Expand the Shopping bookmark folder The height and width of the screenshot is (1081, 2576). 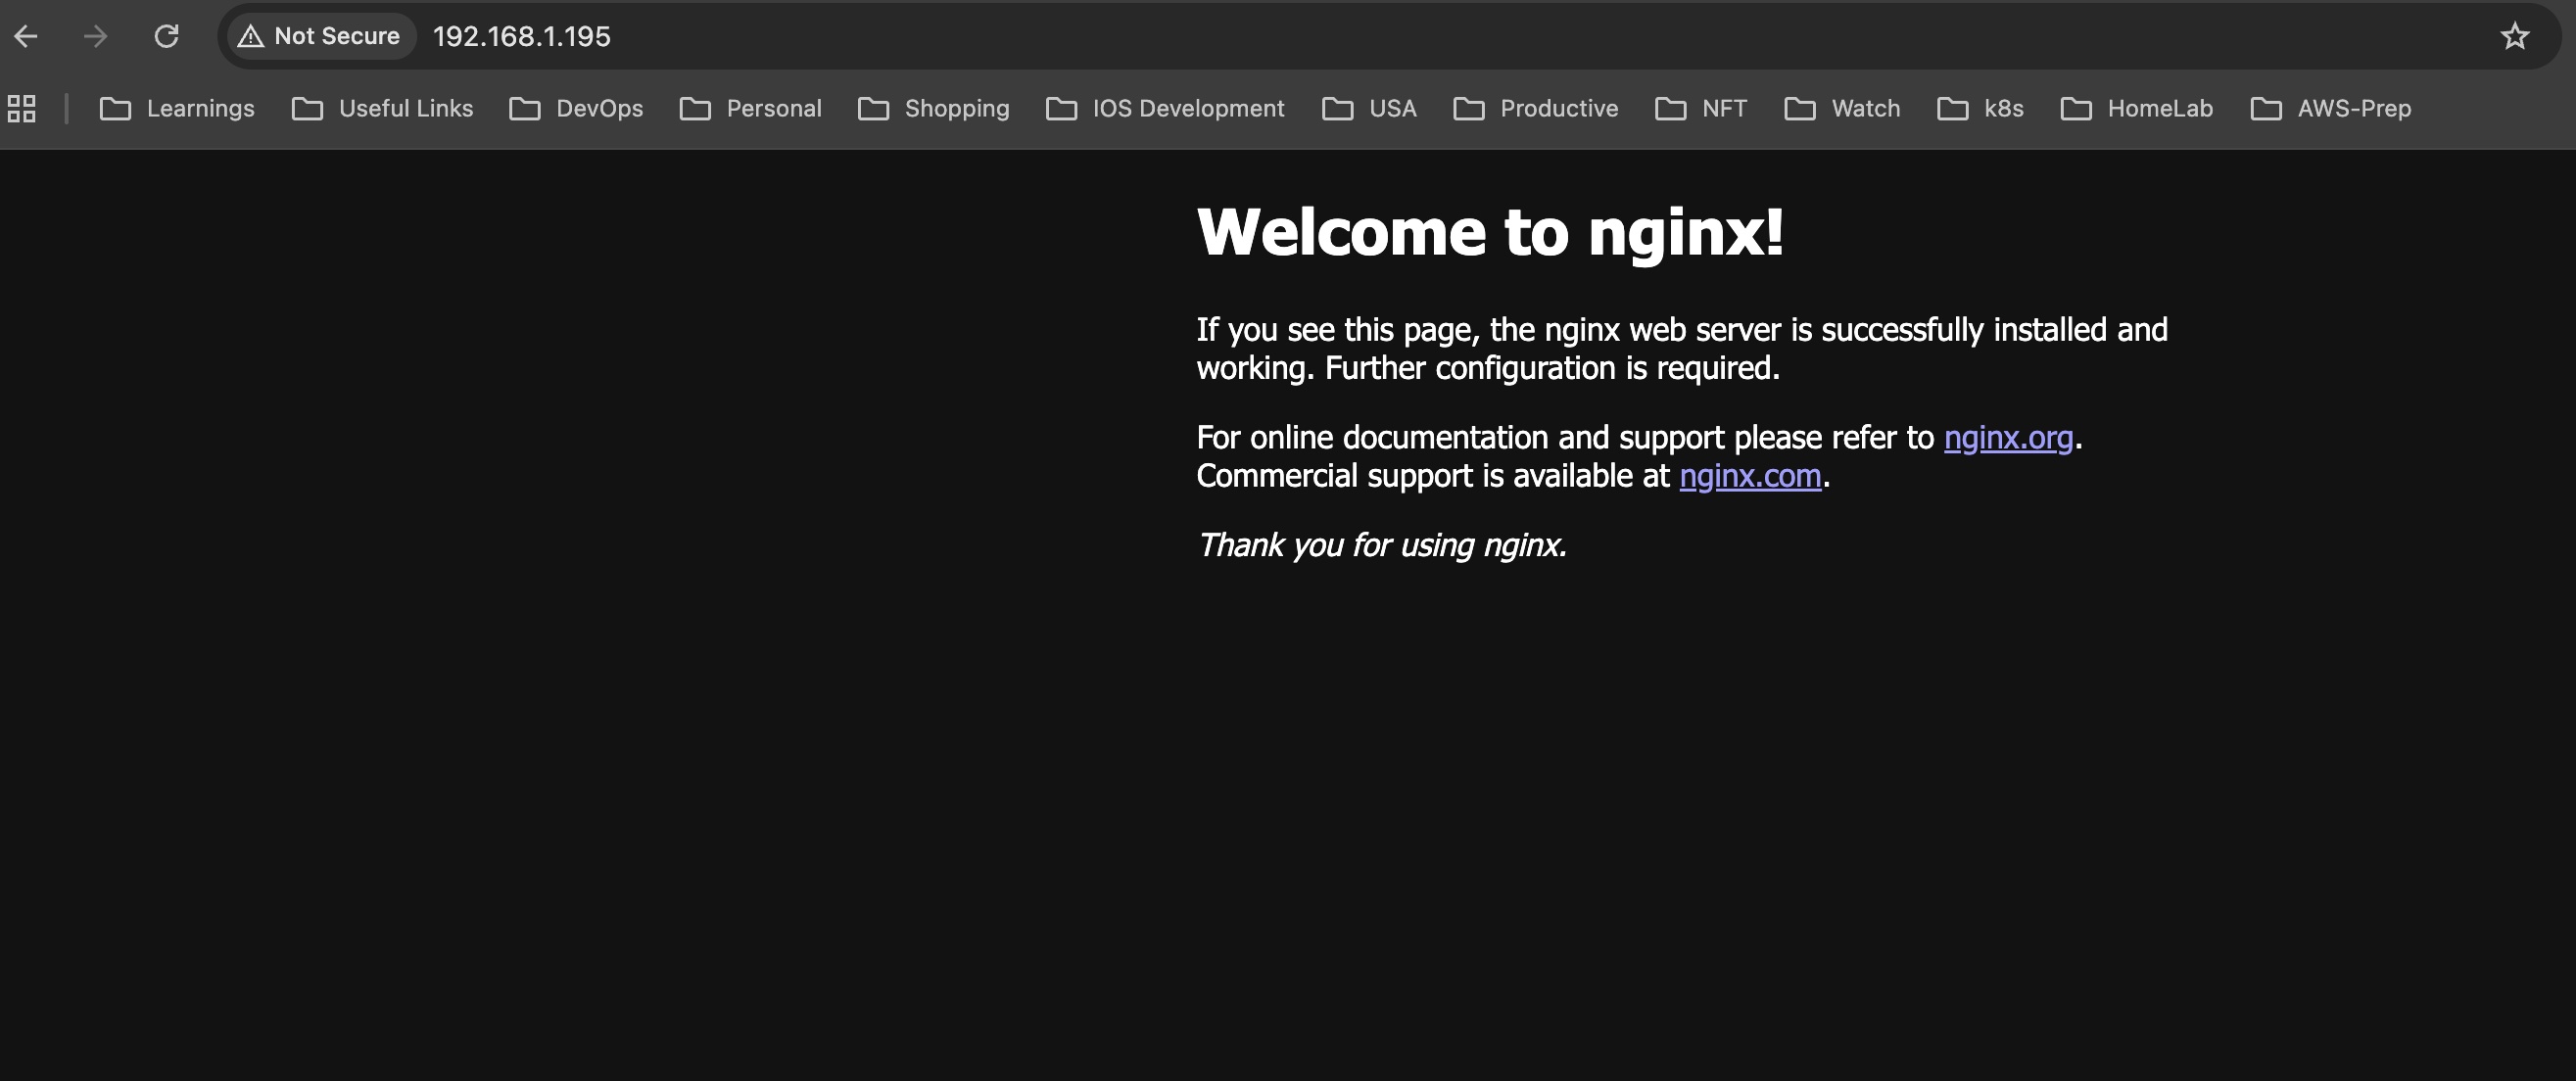point(934,108)
